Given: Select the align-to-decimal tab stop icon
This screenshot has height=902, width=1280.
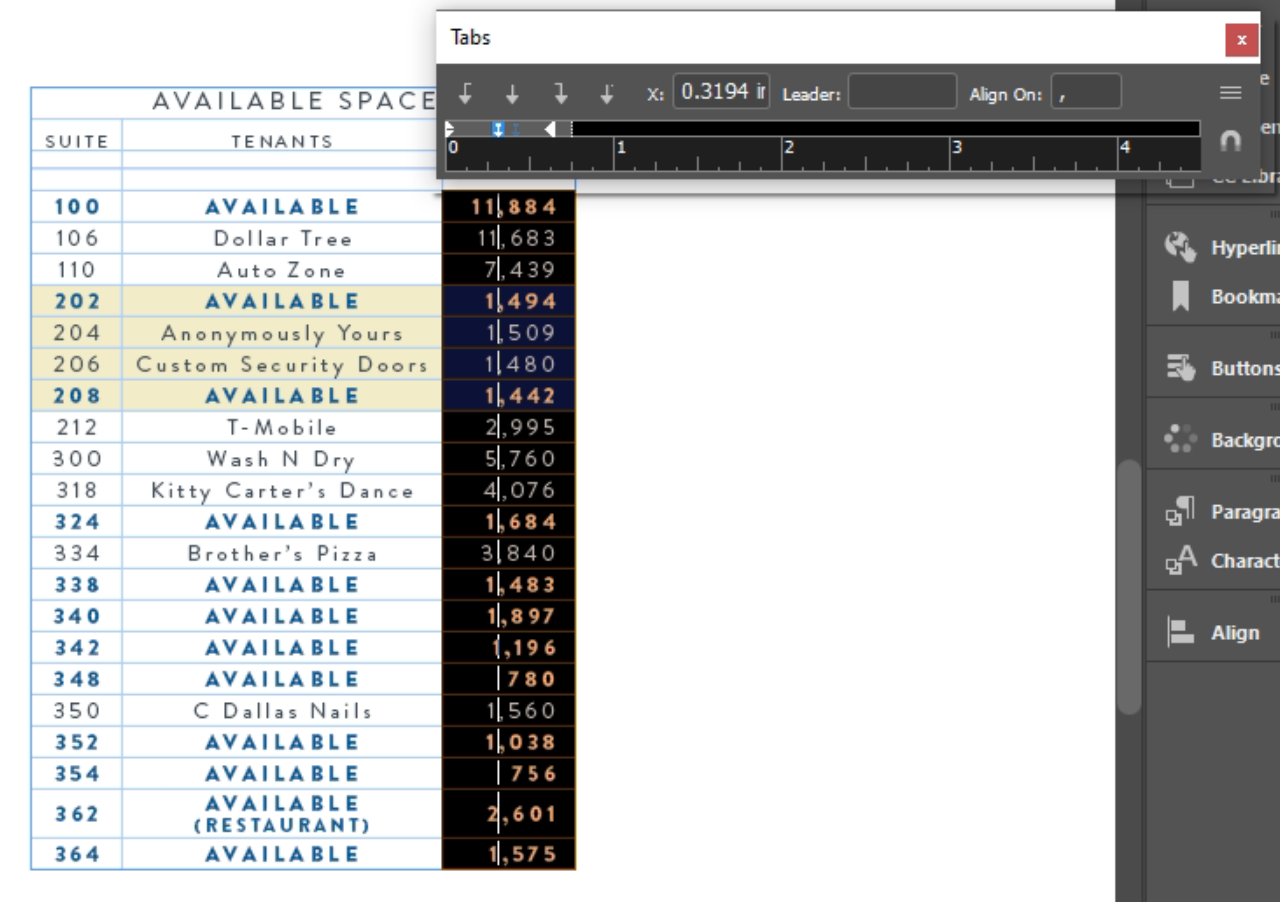Looking at the screenshot, I should point(608,92).
